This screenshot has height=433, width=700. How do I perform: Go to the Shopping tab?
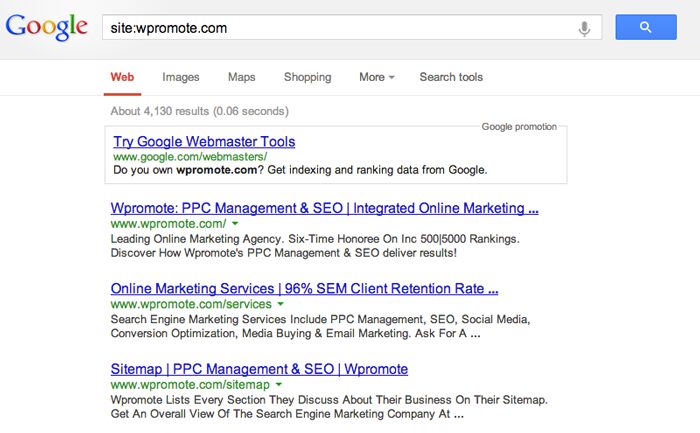[307, 77]
